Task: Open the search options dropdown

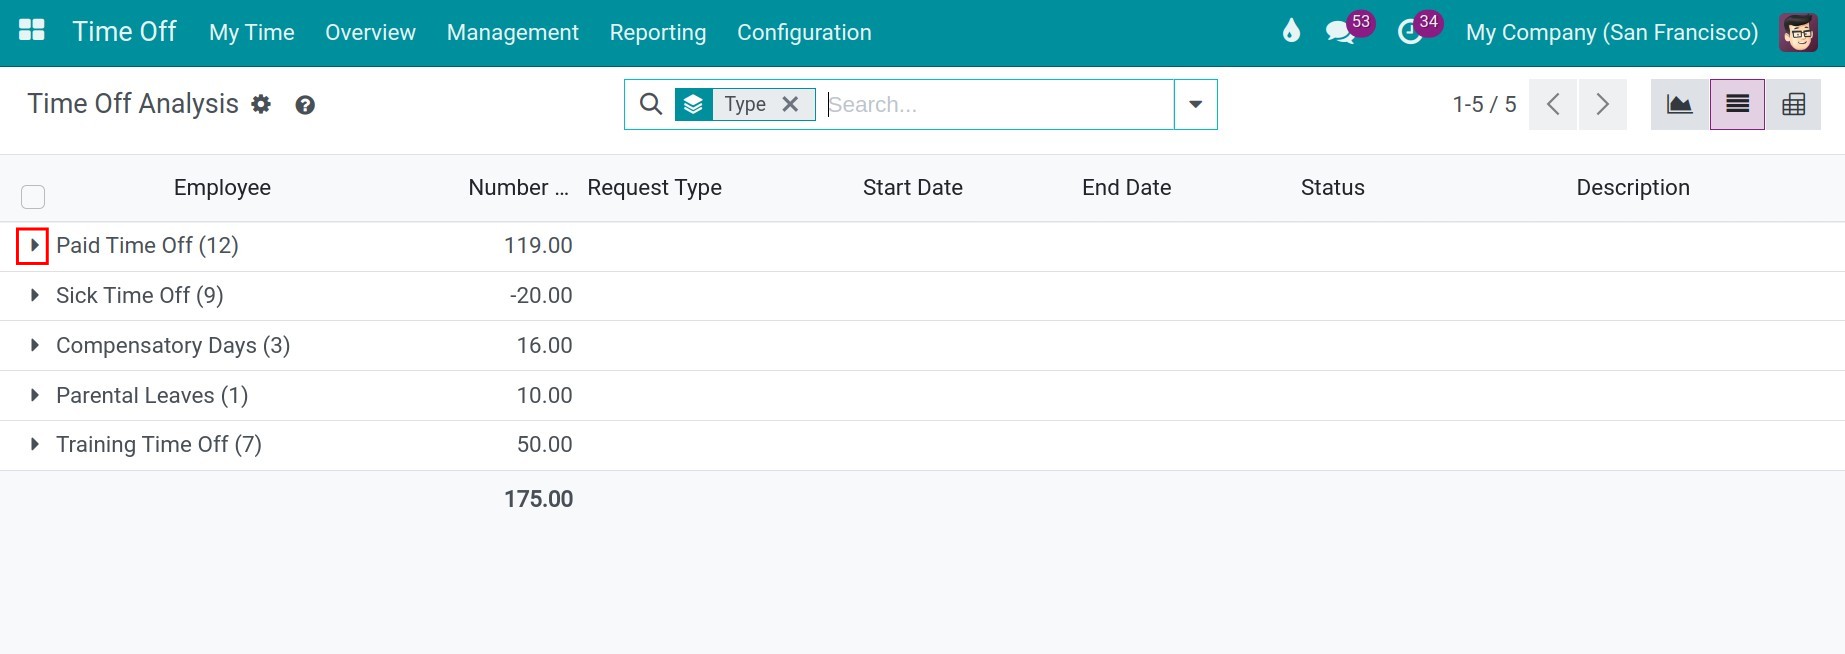Action: tap(1195, 104)
